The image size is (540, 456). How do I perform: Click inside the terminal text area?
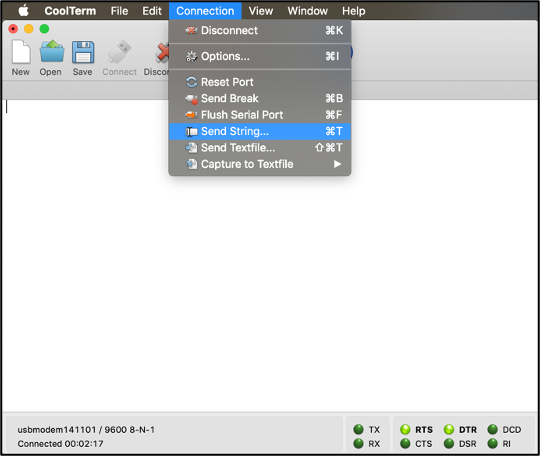click(x=270, y=293)
